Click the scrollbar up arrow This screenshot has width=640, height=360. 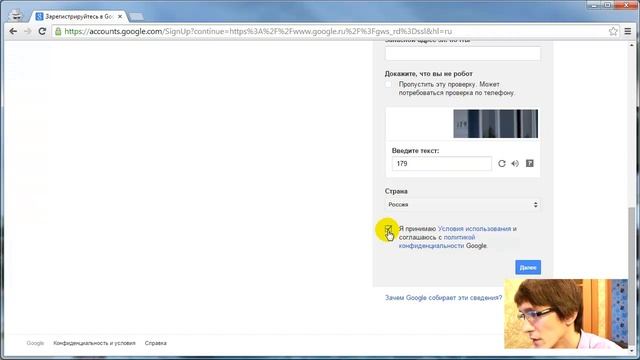click(x=631, y=44)
